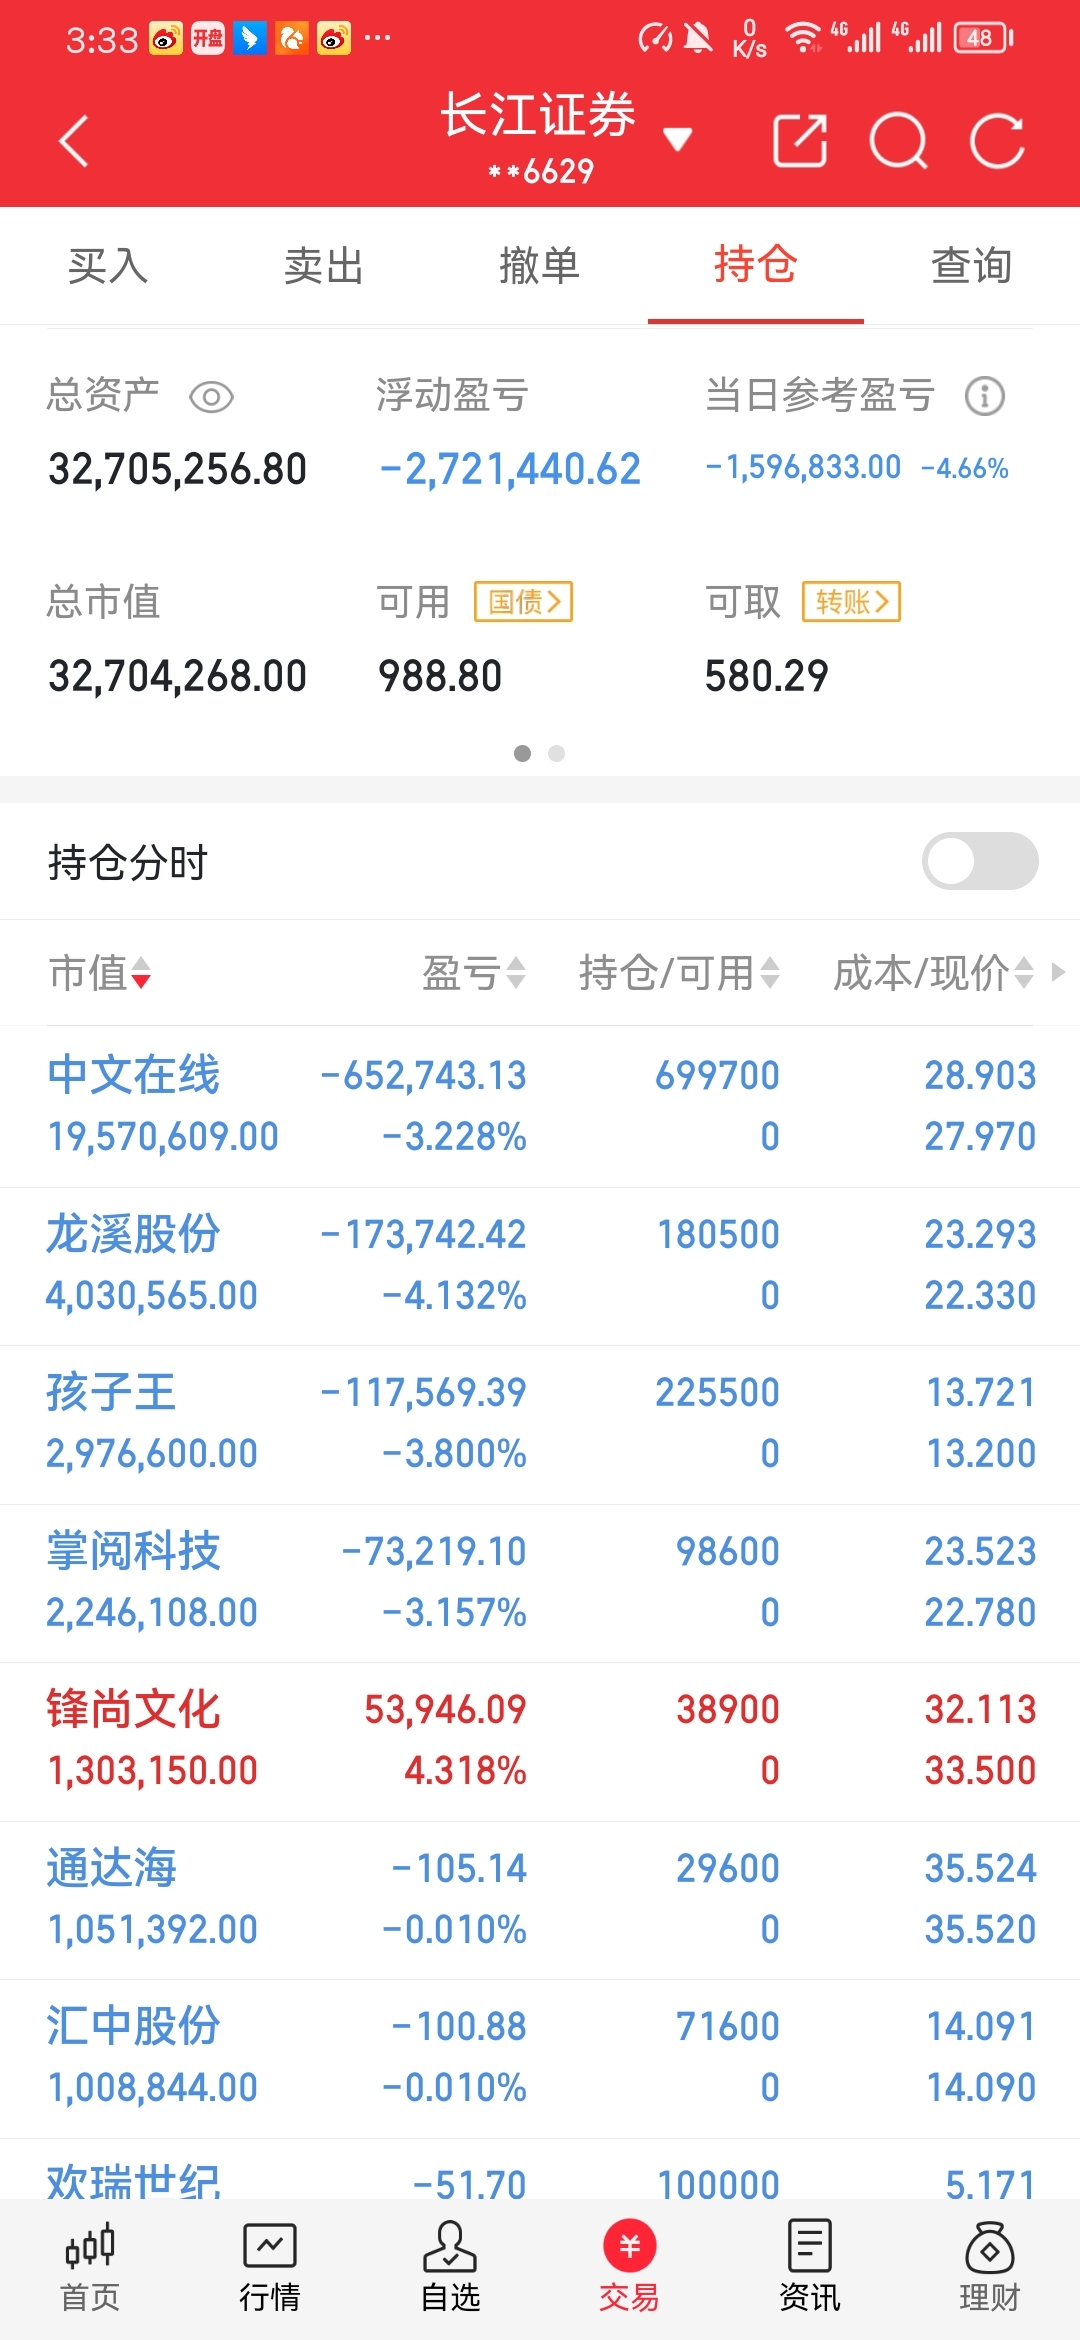Expand the 长江证券 account dropdown arrow
This screenshot has width=1080, height=2340.
pos(678,139)
